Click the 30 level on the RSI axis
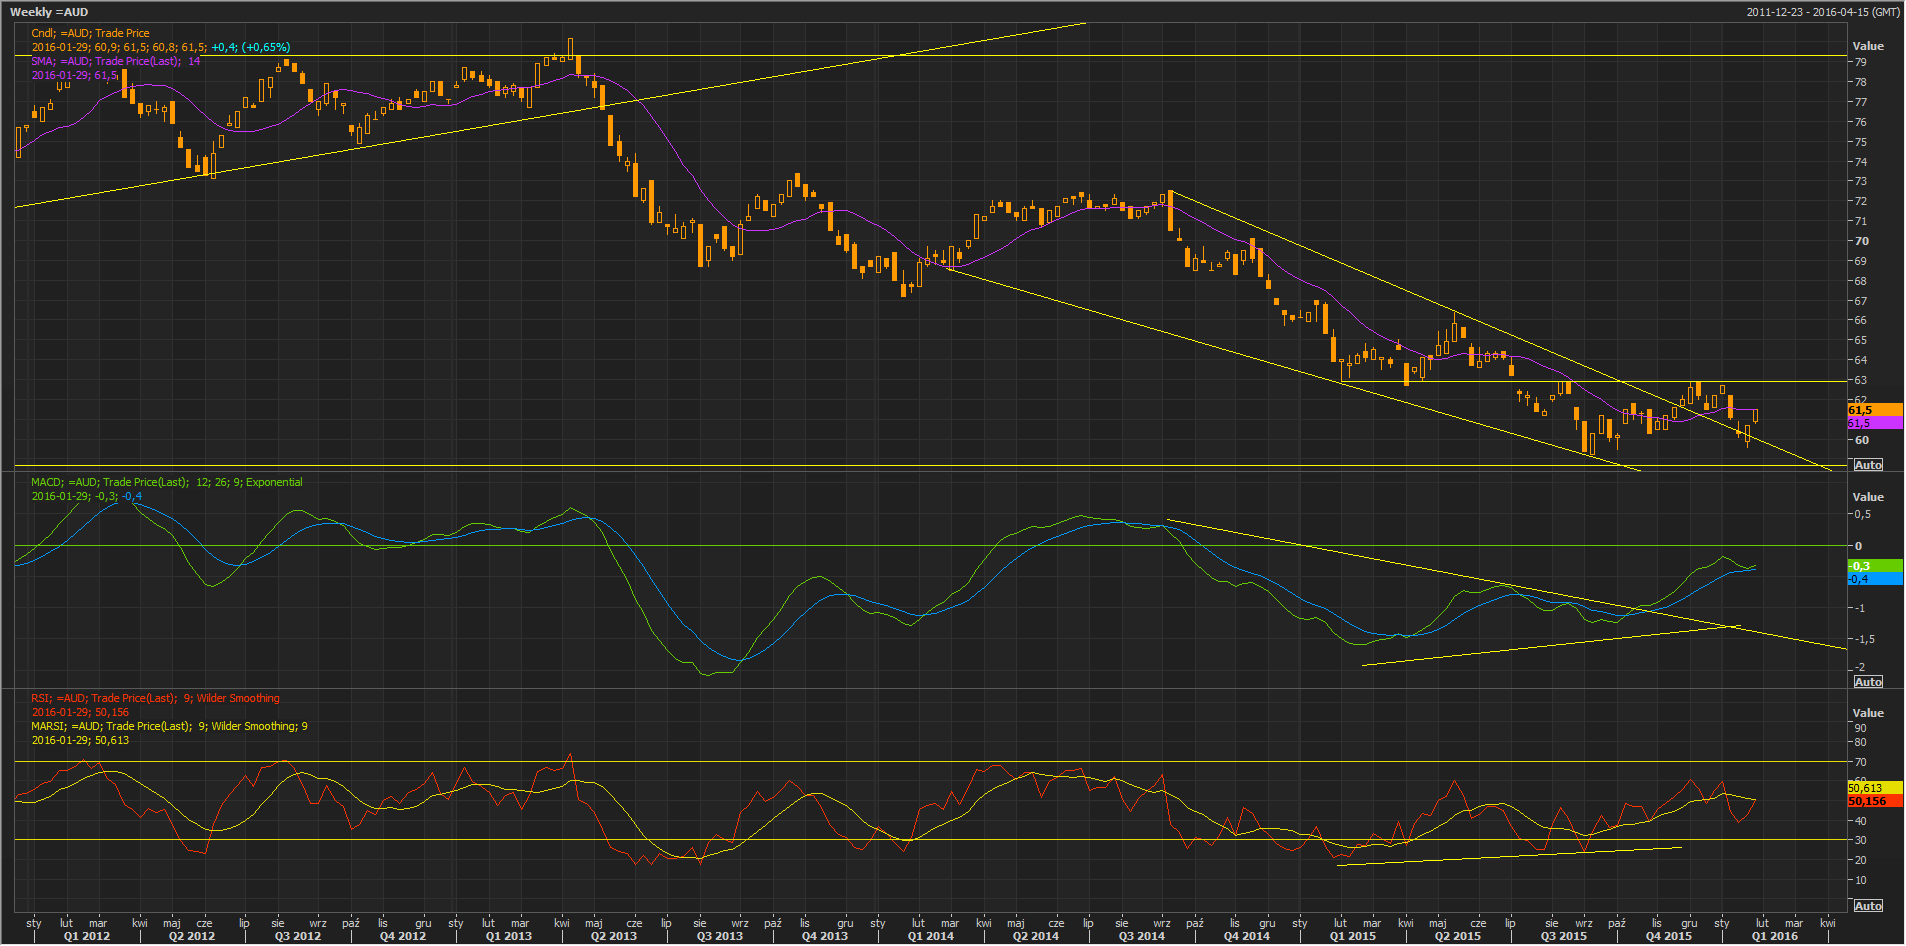 point(1860,840)
